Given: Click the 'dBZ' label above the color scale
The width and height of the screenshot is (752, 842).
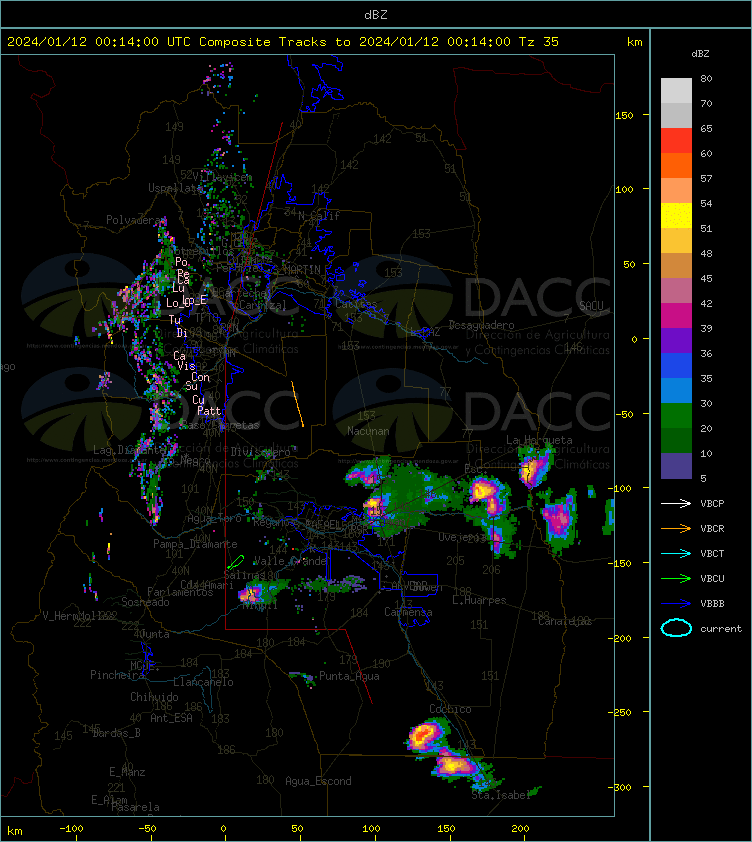Looking at the screenshot, I should (700, 54).
